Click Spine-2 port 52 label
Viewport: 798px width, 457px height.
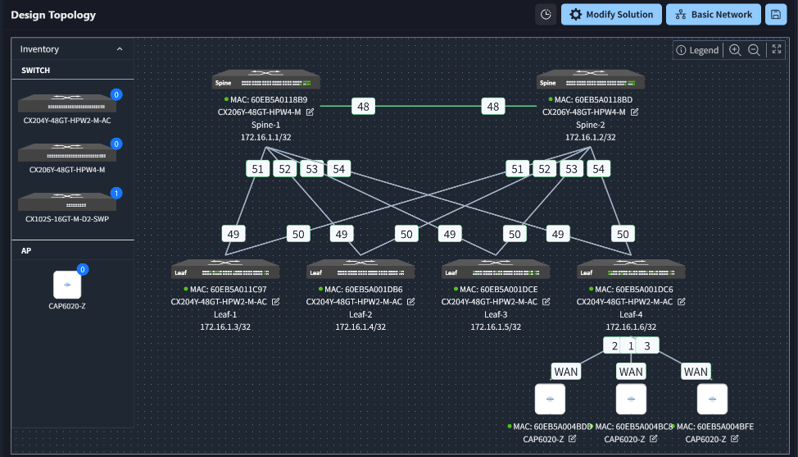point(545,169)
